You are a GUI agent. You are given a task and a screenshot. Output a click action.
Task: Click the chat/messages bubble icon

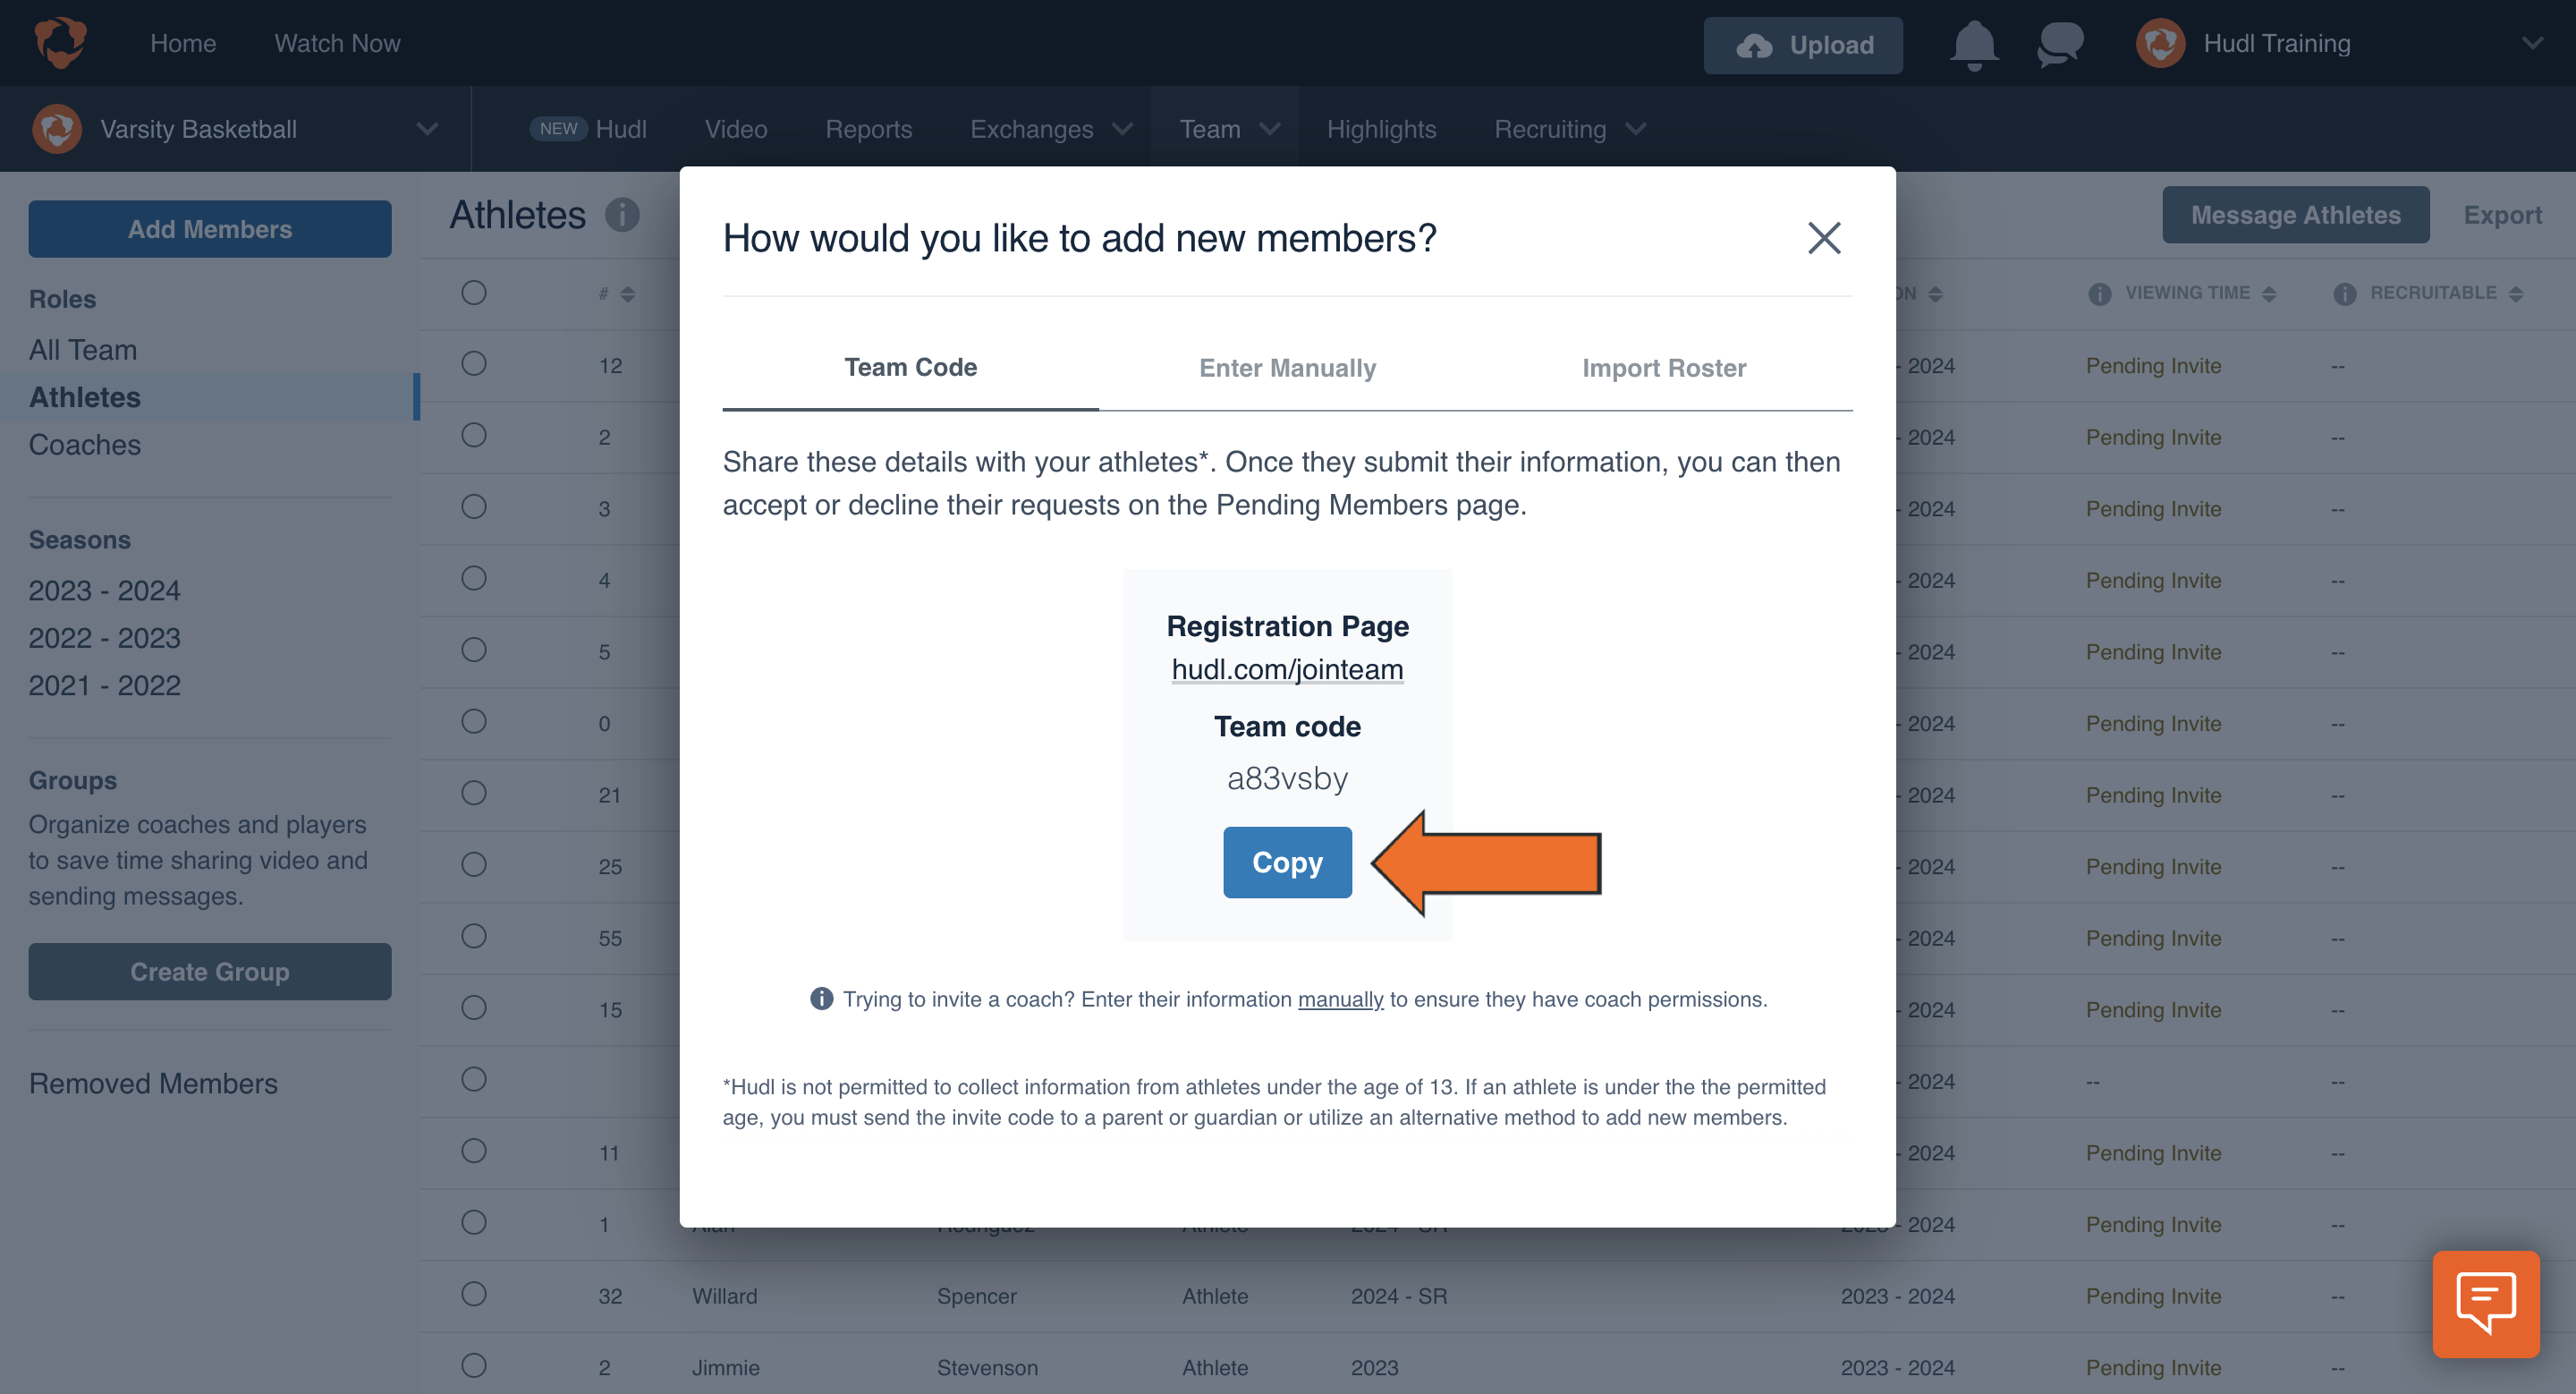(x=2058, y=41)
